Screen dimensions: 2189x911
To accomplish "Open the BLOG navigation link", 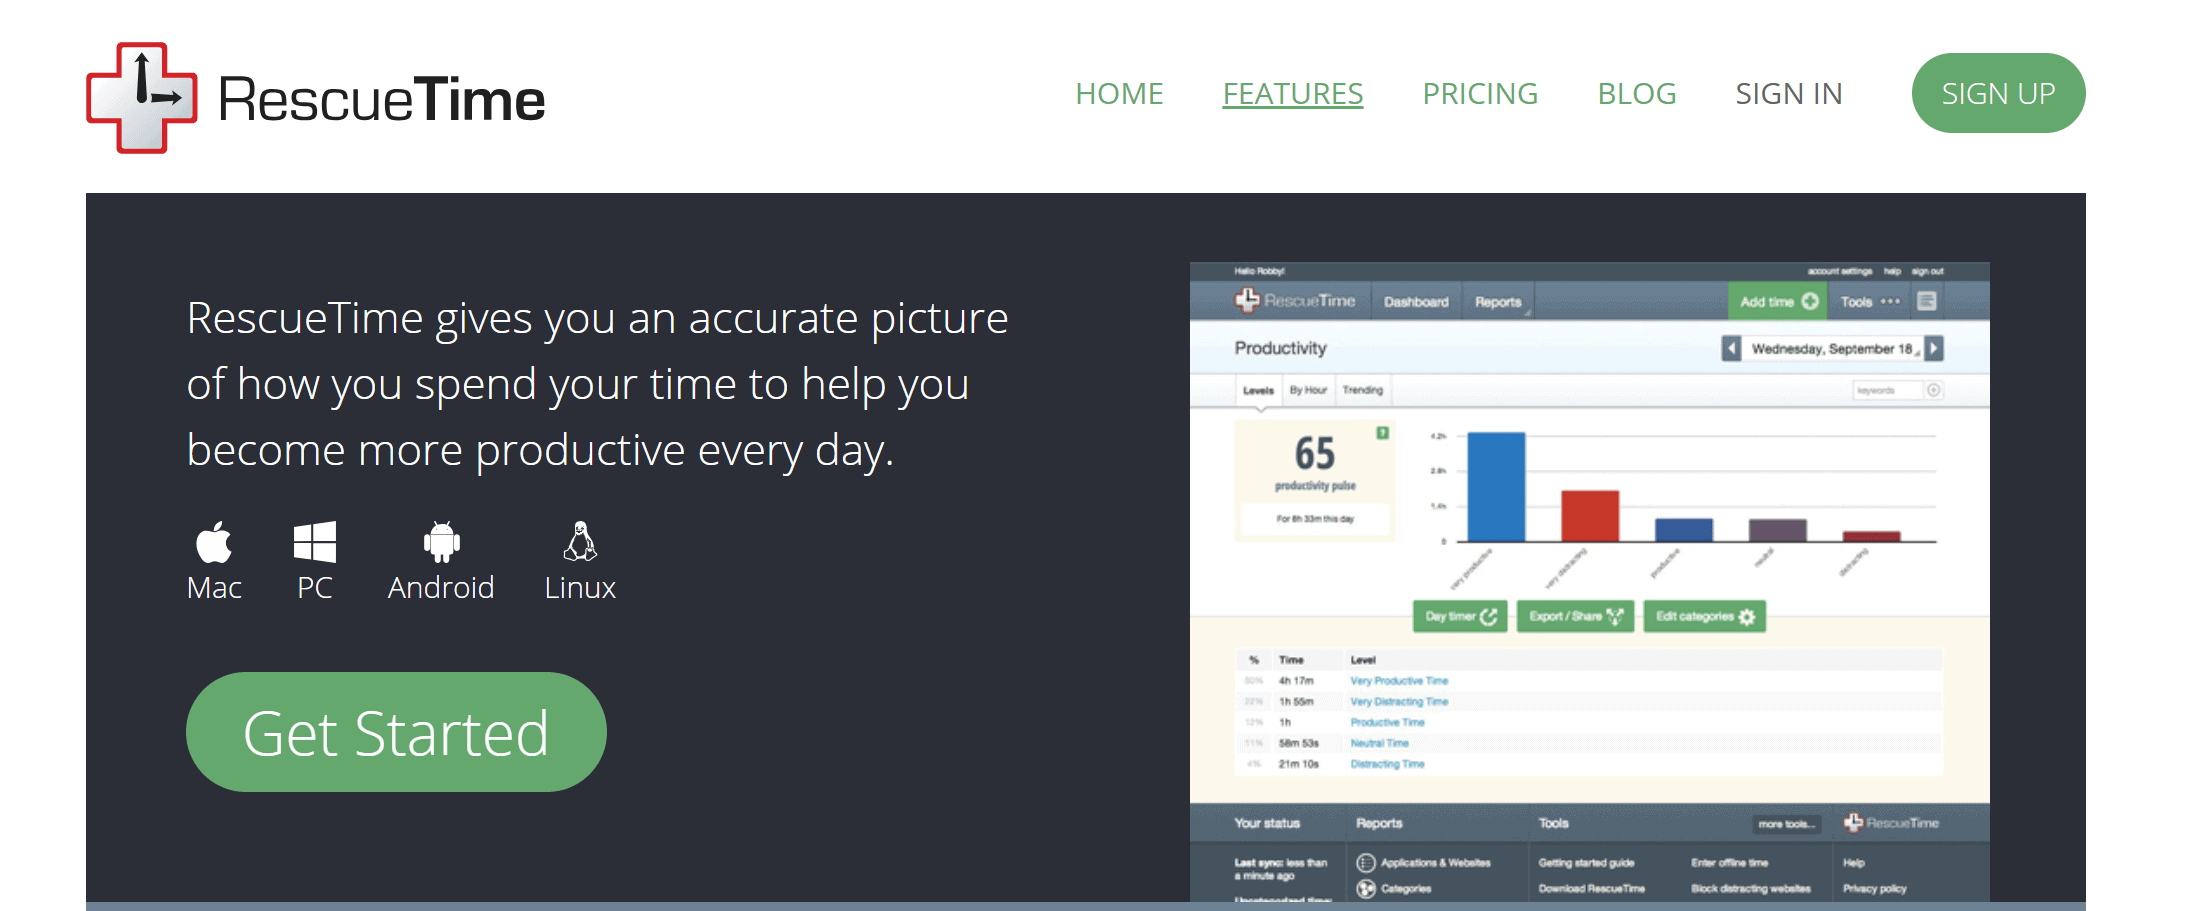I will coord(1636,93).
